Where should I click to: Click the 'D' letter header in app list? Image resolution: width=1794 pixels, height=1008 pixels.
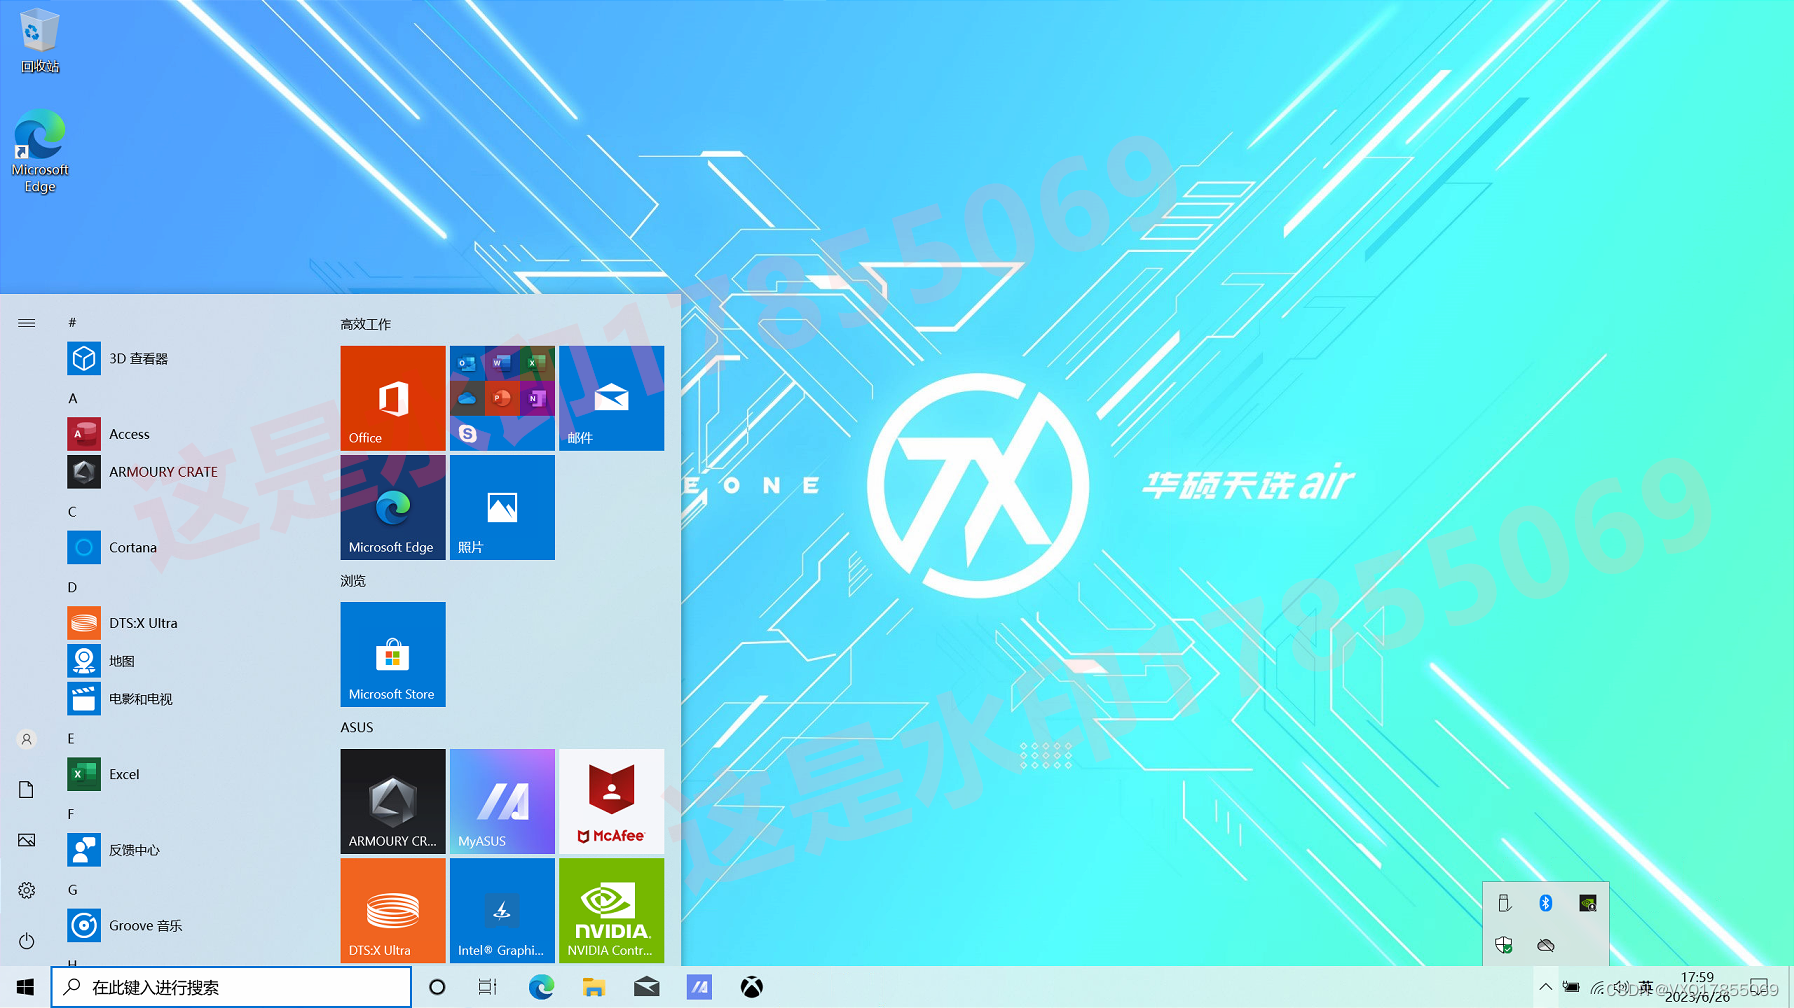coord(72,587)
